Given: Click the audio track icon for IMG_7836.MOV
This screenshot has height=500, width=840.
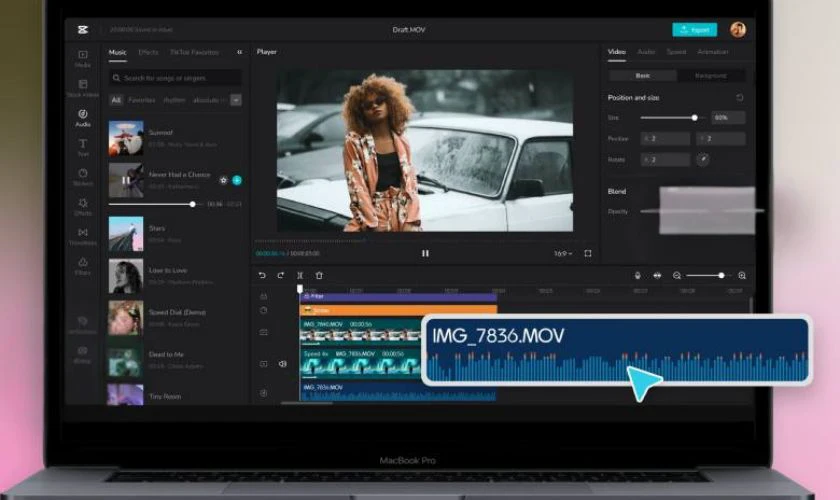Looking at the screenshot, I should pos(264,393).
